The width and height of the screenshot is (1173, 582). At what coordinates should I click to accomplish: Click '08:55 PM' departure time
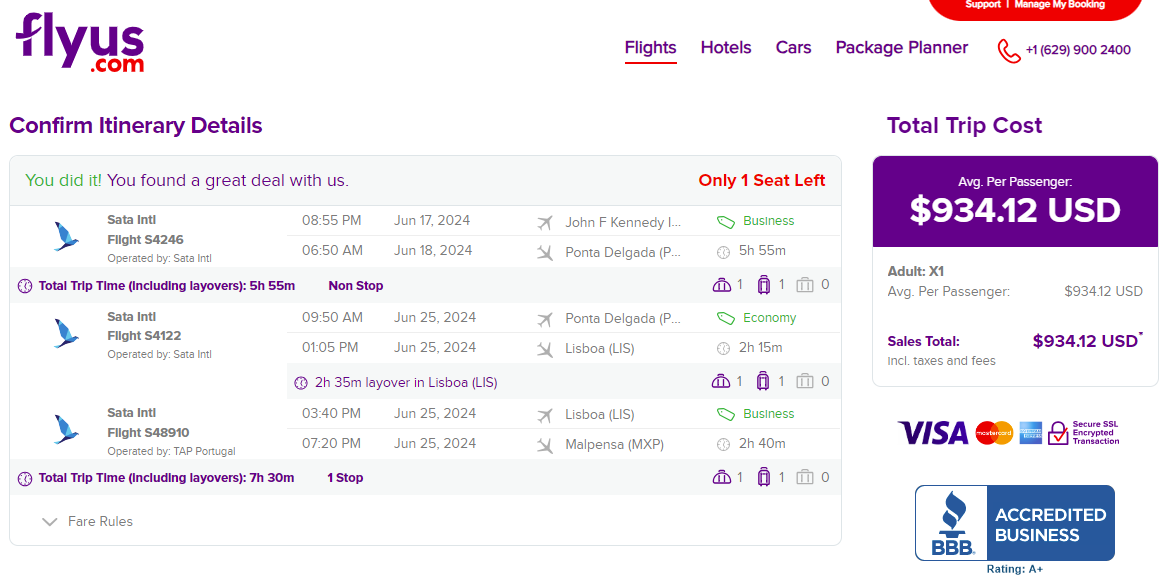click(331, 221)
